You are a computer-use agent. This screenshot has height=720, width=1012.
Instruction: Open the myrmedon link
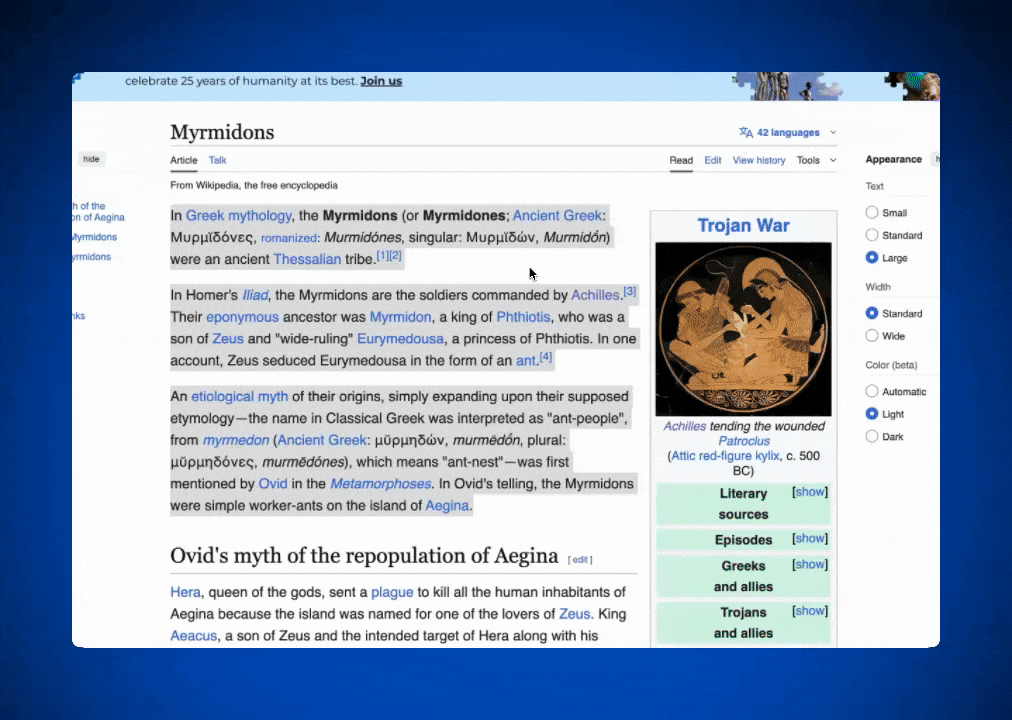pos(236,440)
